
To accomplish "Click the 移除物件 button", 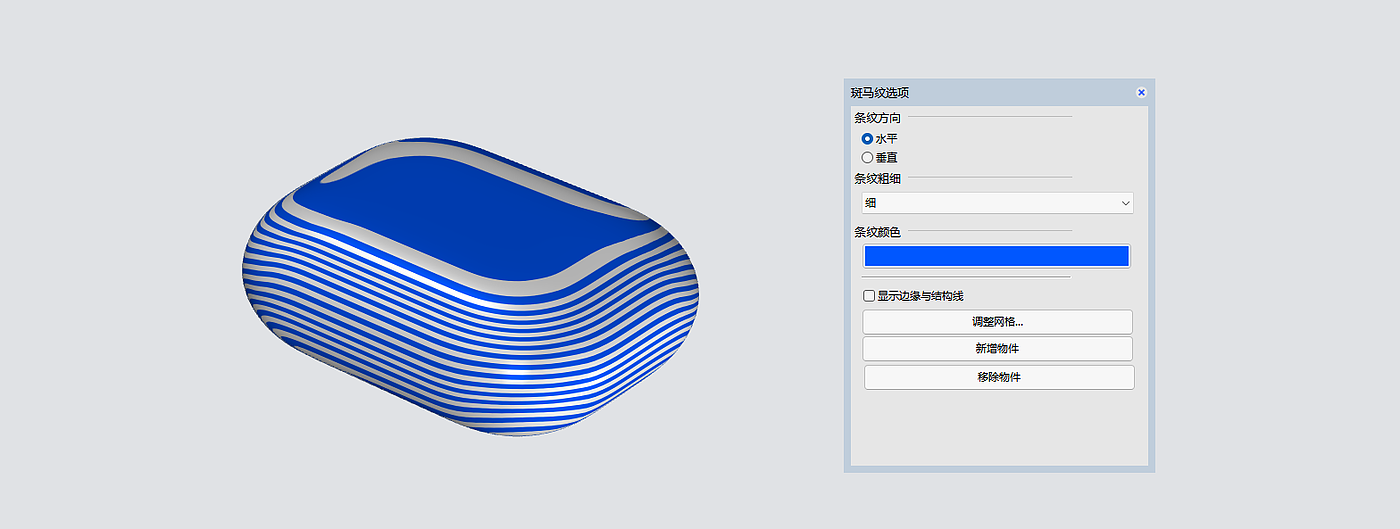I will 998,377.
